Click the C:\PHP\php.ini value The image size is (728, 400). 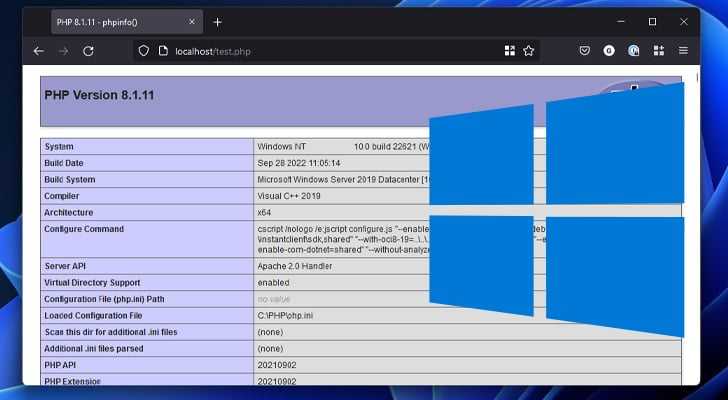click(x=285, y=316)
